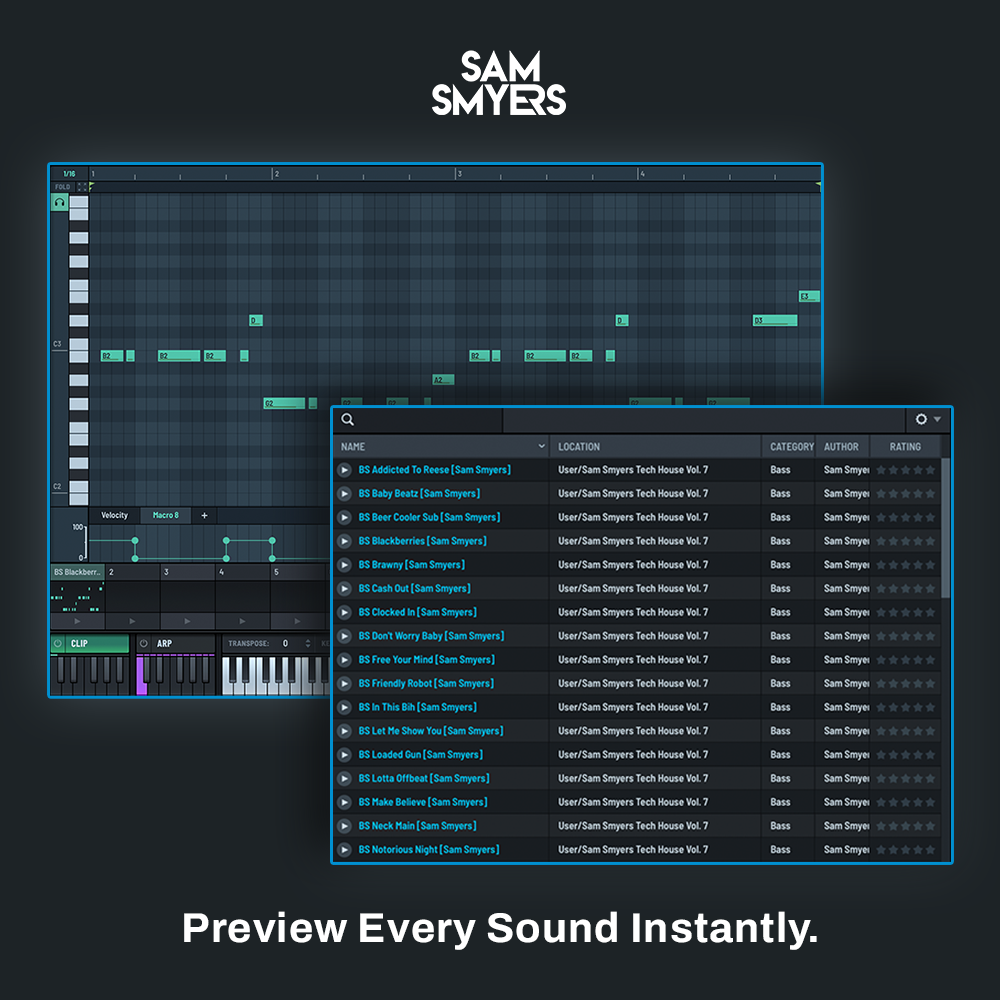Add a new lane with the plus tab
Viewport: 1000px width, 1000px height.
tap(204, 515)
